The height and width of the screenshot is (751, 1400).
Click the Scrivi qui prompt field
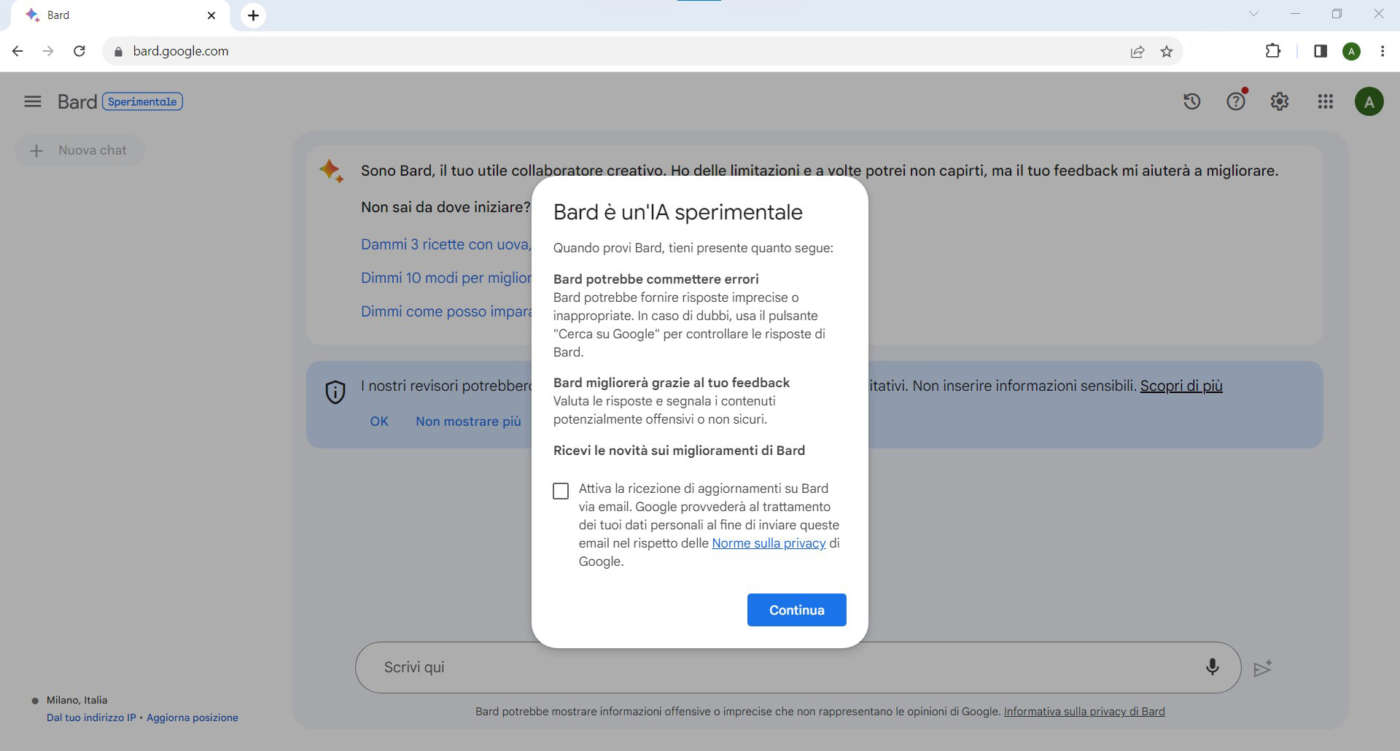pyautogui.click(x=797, y=667)
